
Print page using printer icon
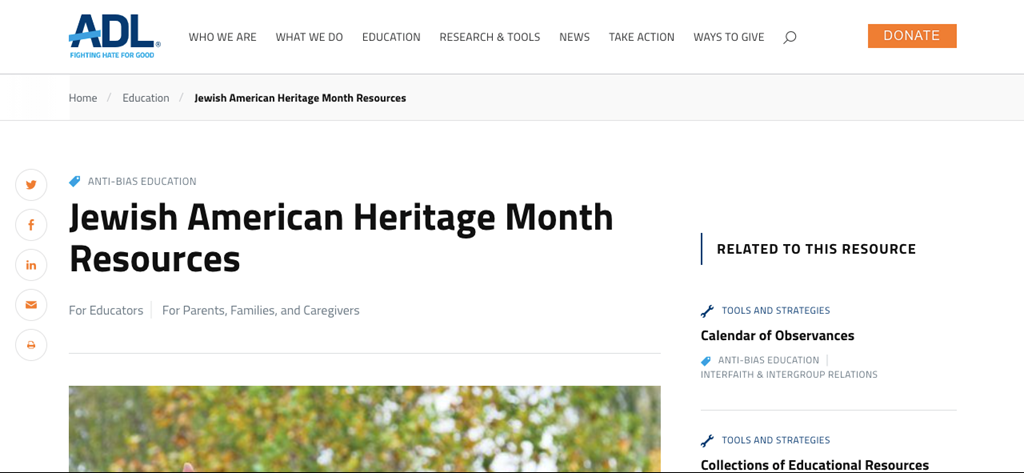coord(31,345)
